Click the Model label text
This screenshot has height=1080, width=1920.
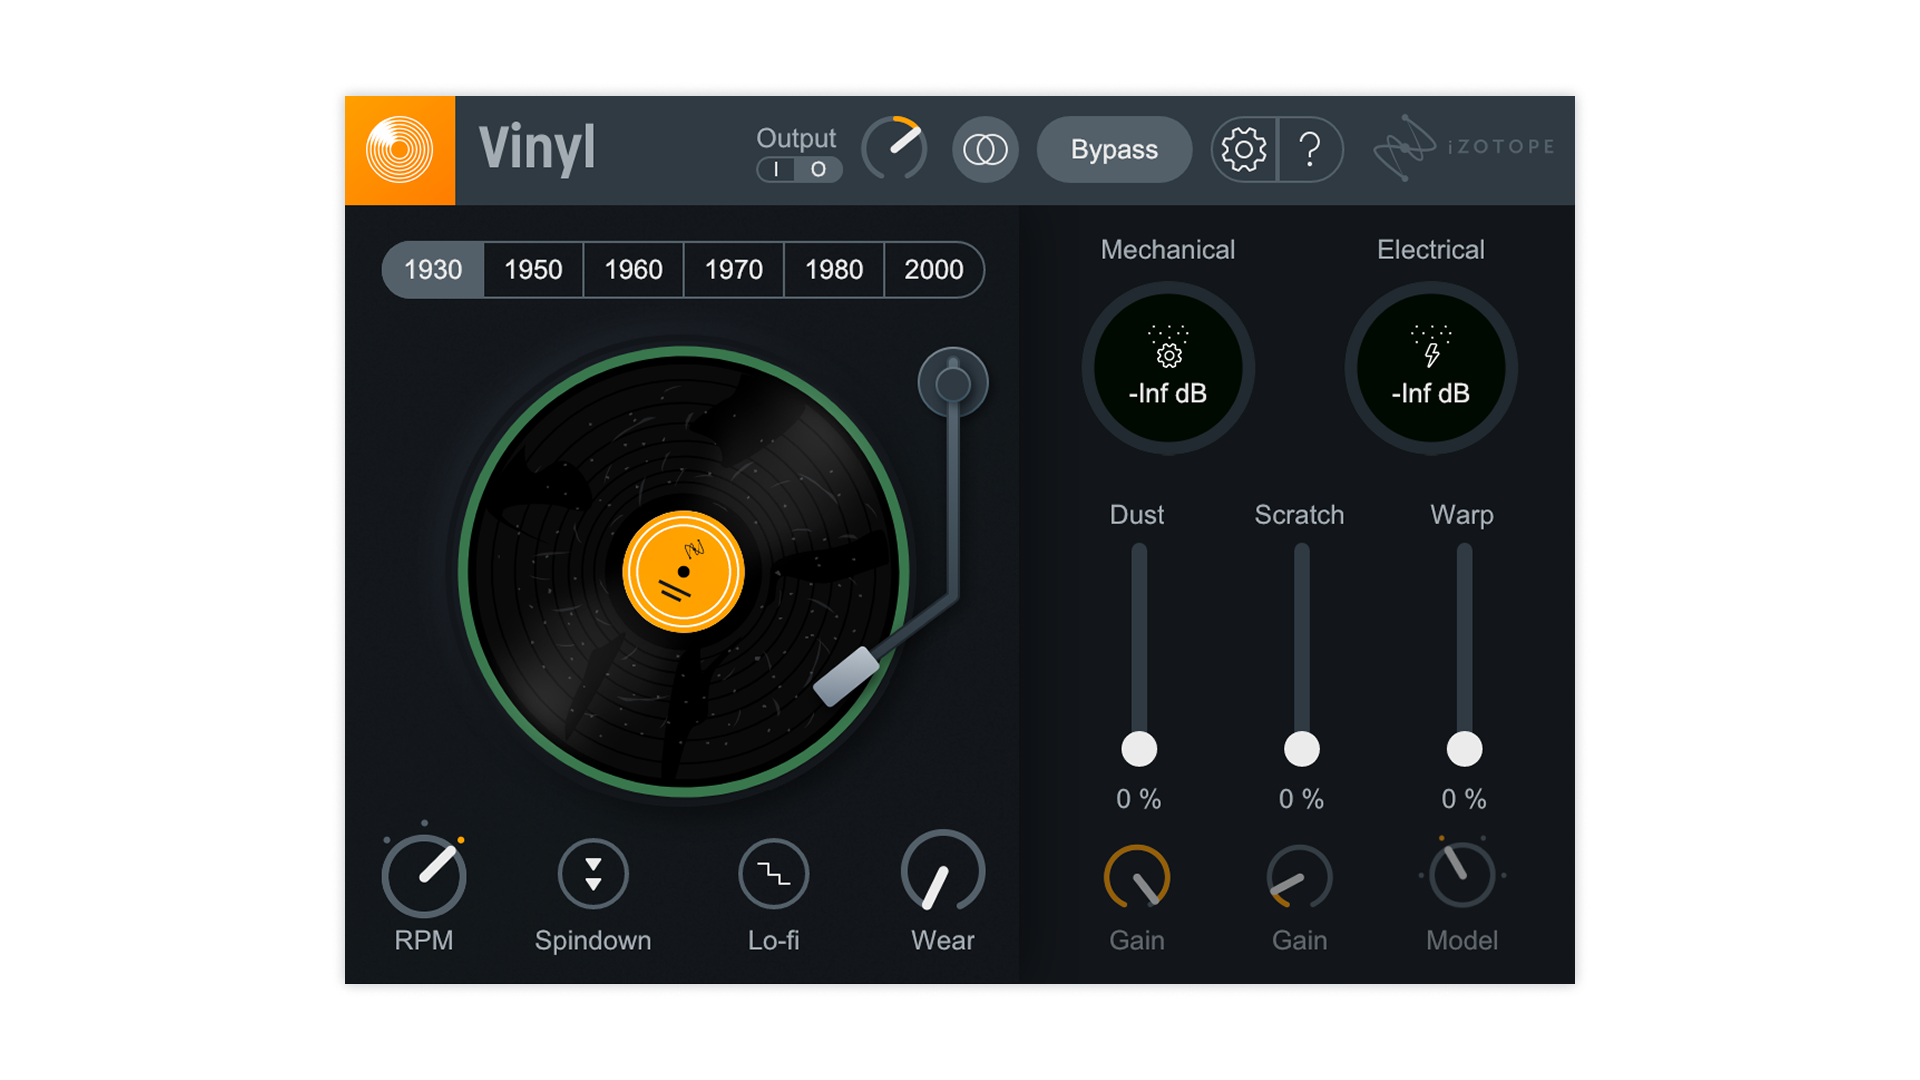click(x=1462, y=941)
